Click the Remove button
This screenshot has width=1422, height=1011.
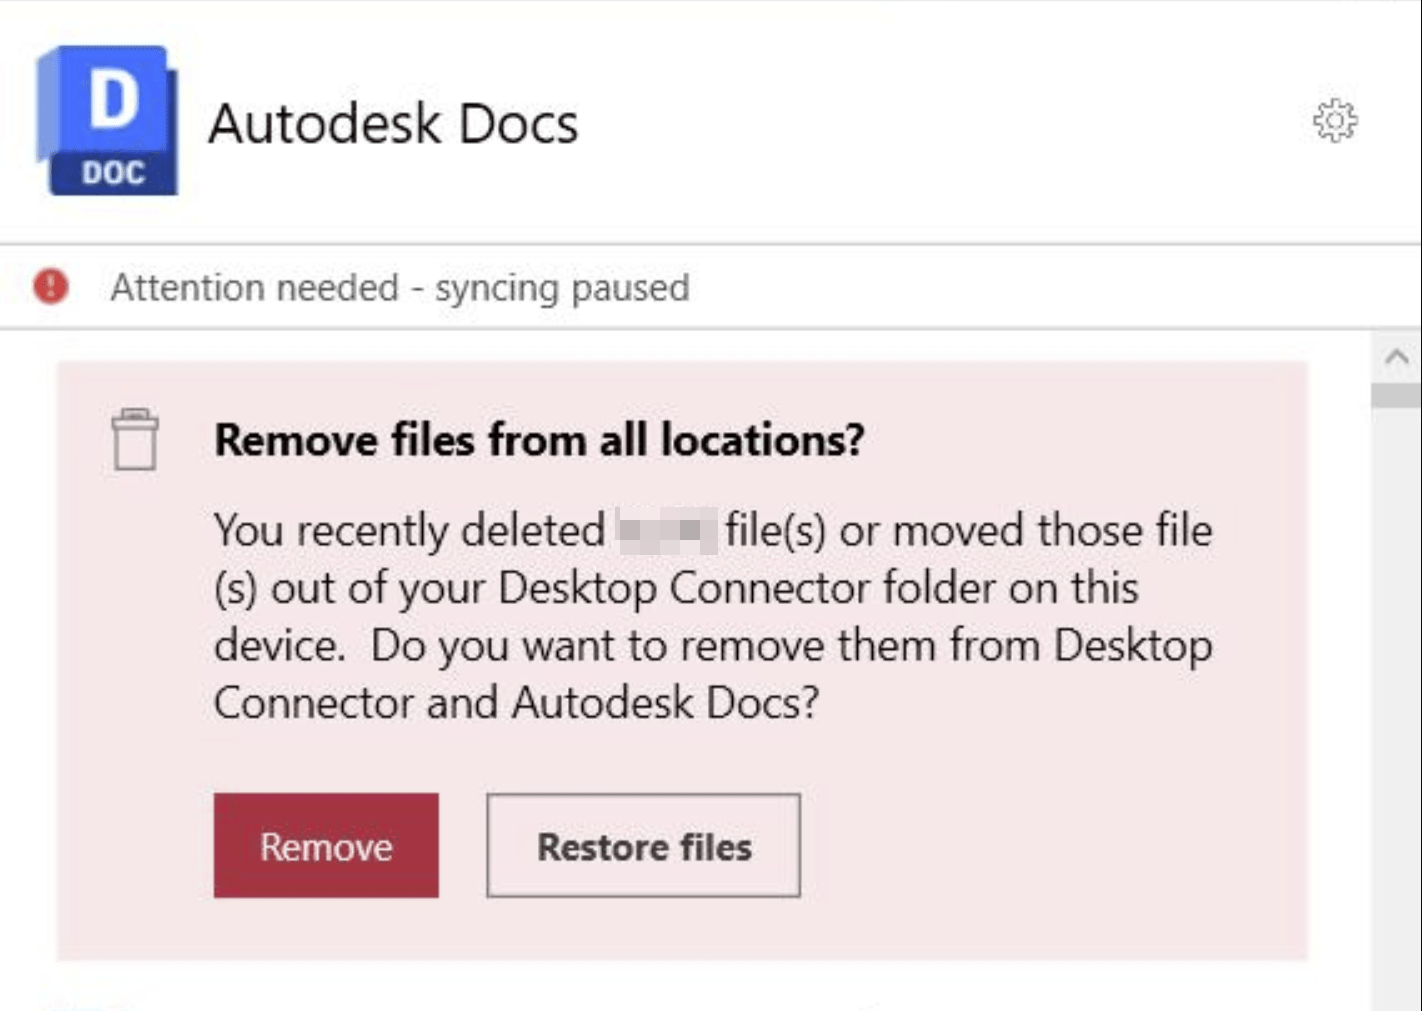pyautogui.click(x=326, y=845)
